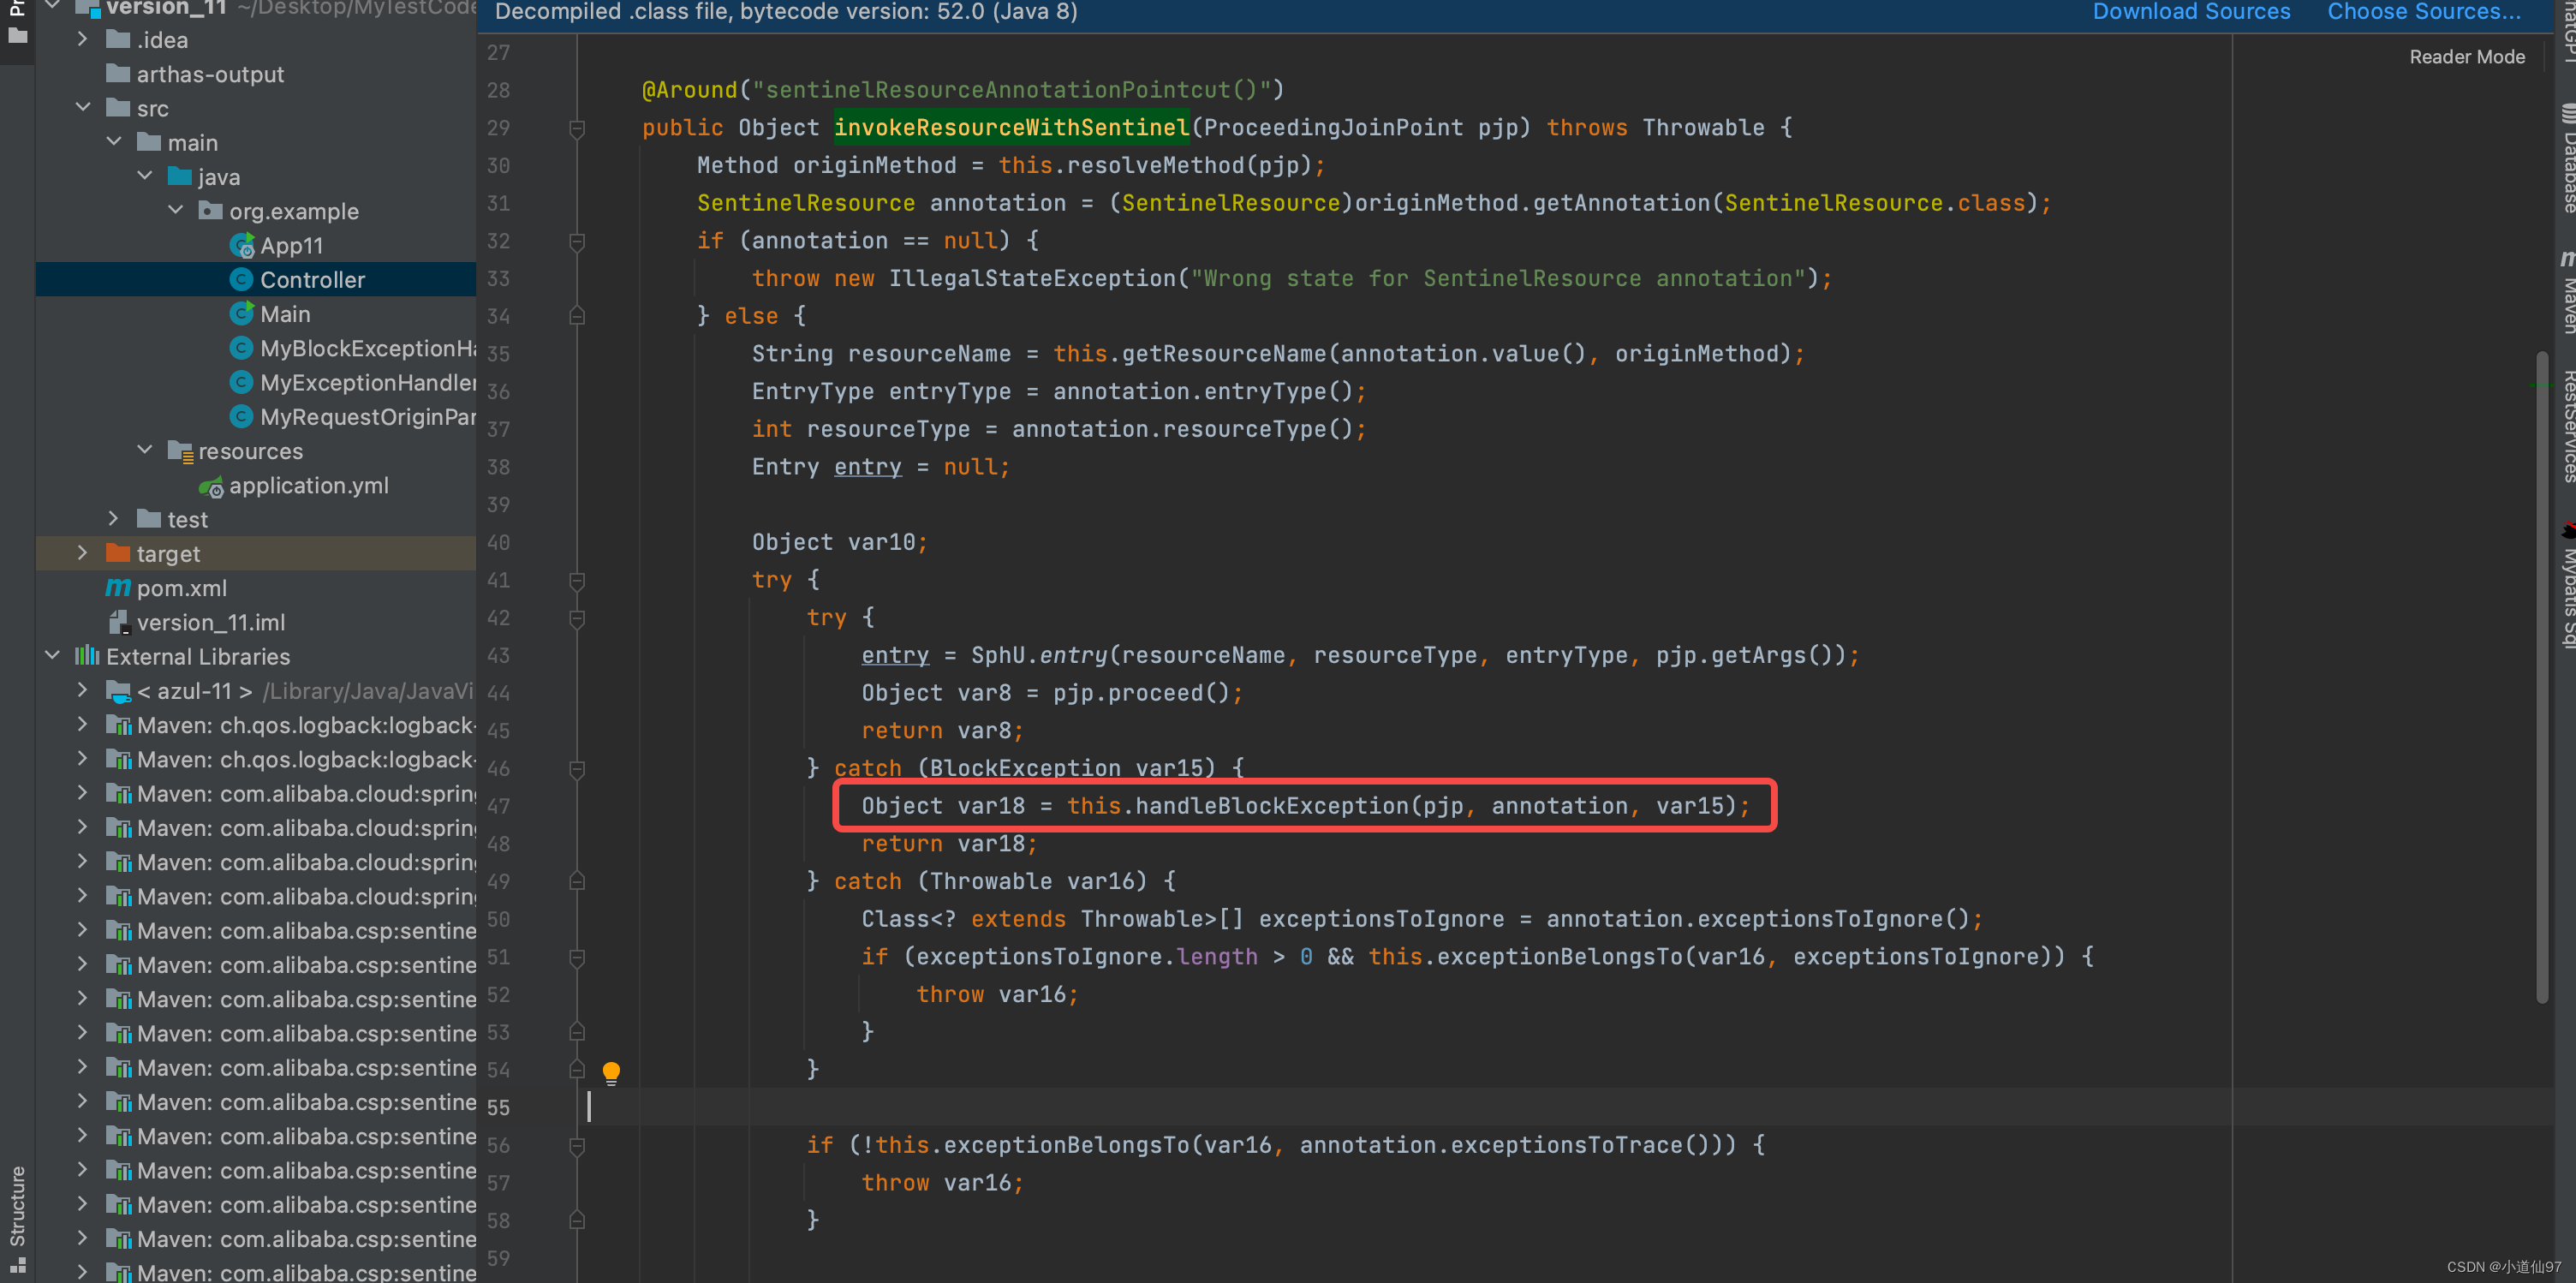2576x1283 pixels.
Task: Select Controller class in tree
Action: [x=311, y=277]
